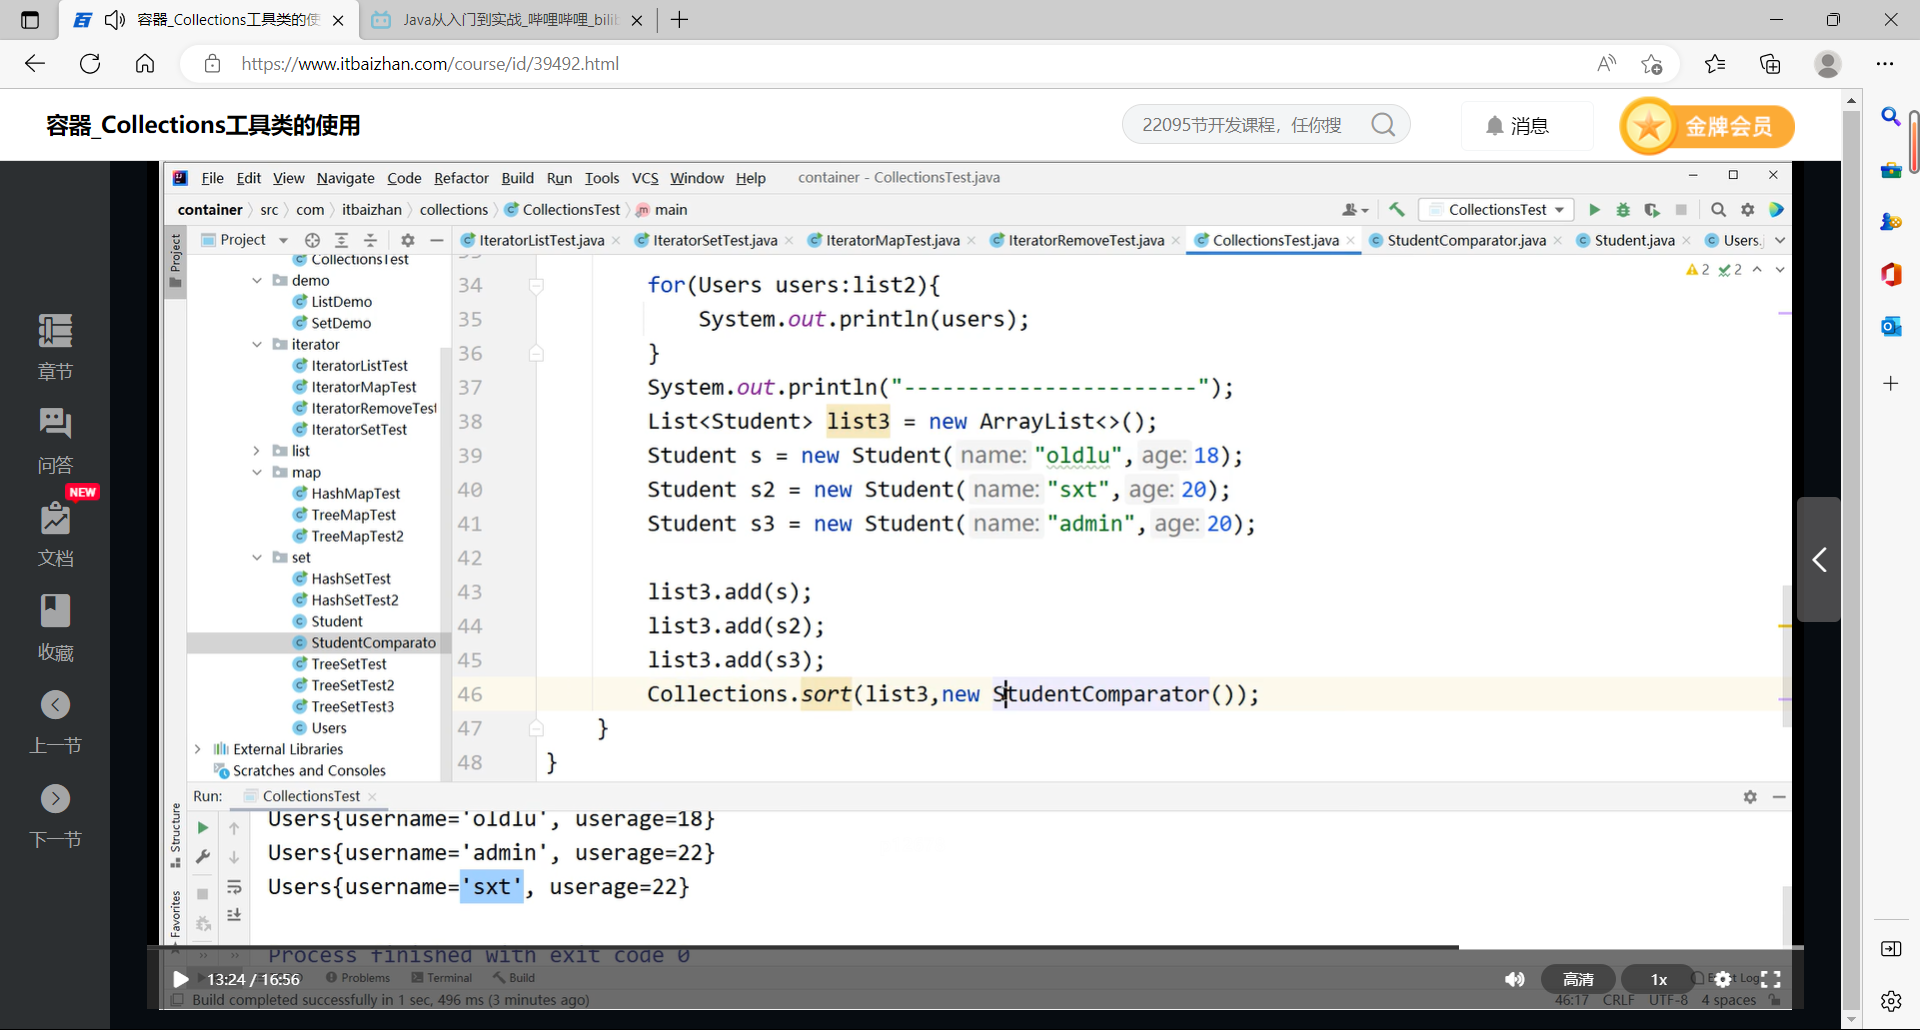Open the browser home page
Image resolution: width=1920 pixels, height=1030 pixels.
pyautogui.click(x=145, y=64)
